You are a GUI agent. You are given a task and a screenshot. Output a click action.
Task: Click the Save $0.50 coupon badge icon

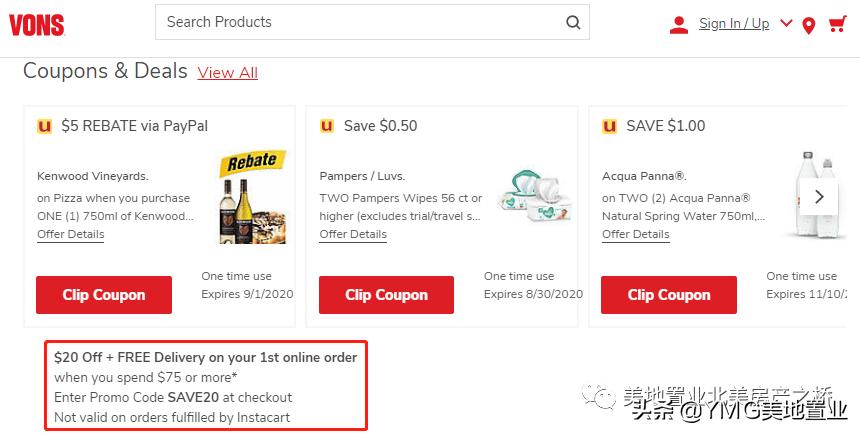pos(327,126)
